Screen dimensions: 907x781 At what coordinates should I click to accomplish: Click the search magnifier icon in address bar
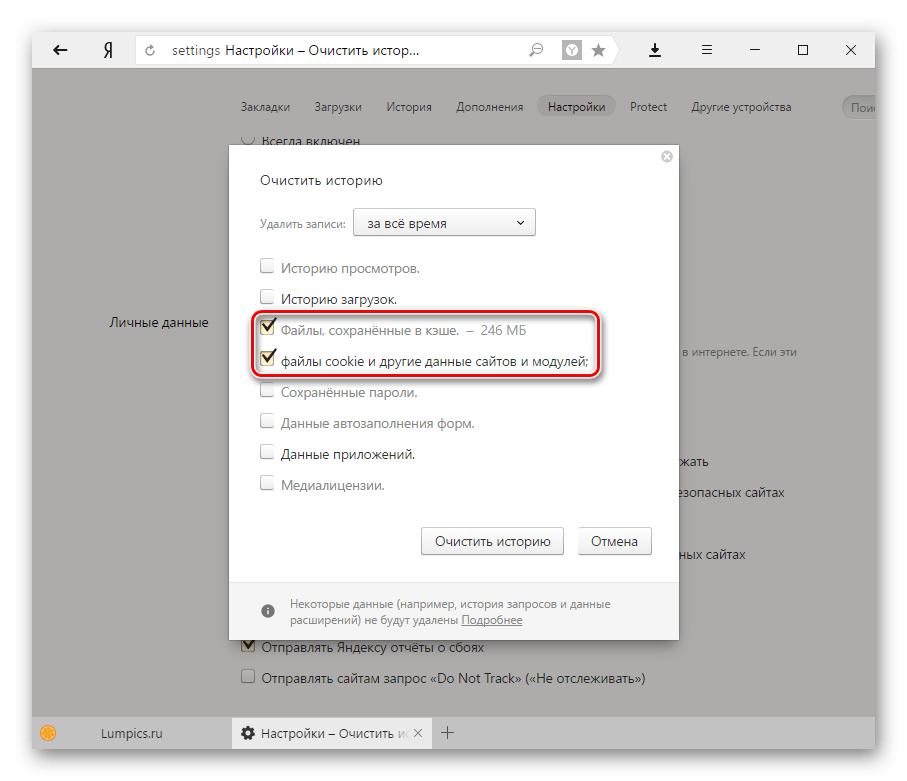point(536,50)
